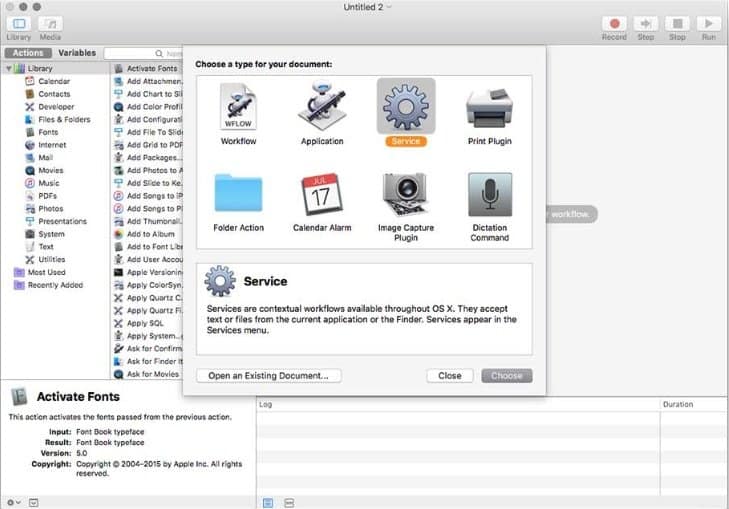729x509 pixels.
Task: Click the Duration column header
Action: [x=694, y=404]
